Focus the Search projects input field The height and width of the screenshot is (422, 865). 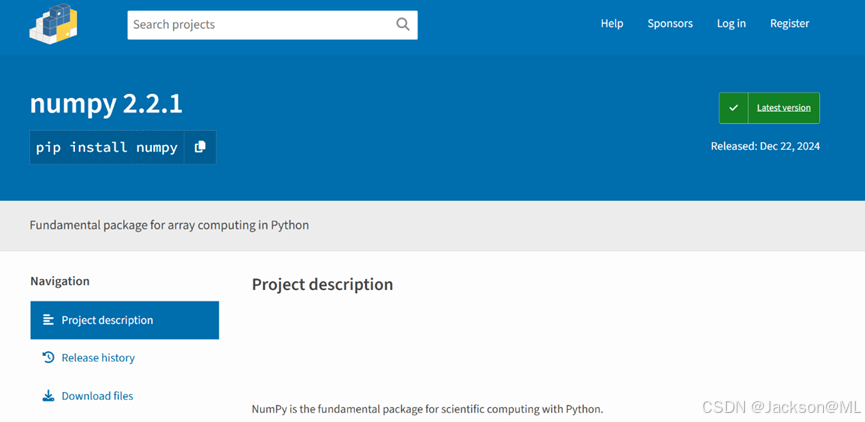(260, 25)
